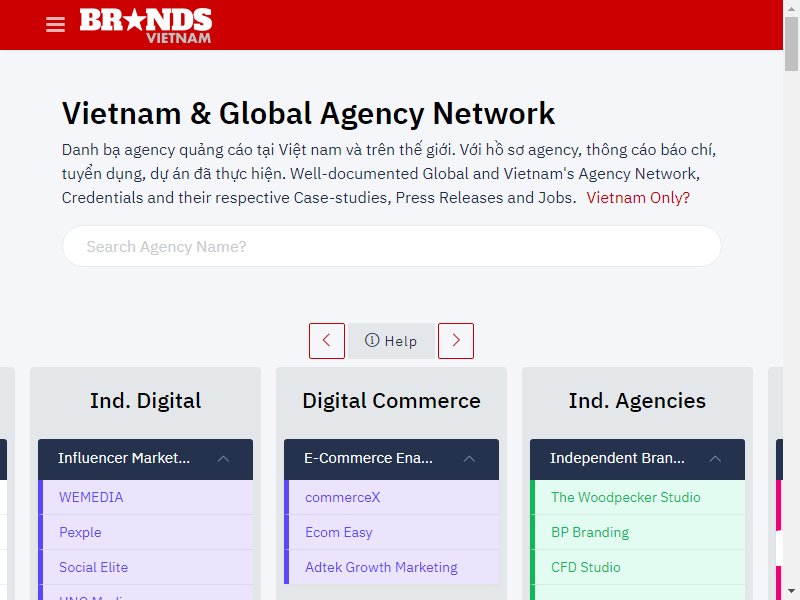Image resolution: width=800 pixels, height=600 pixels.
Task: Focus the Search Agency Name field
Action: click(391, 246)
